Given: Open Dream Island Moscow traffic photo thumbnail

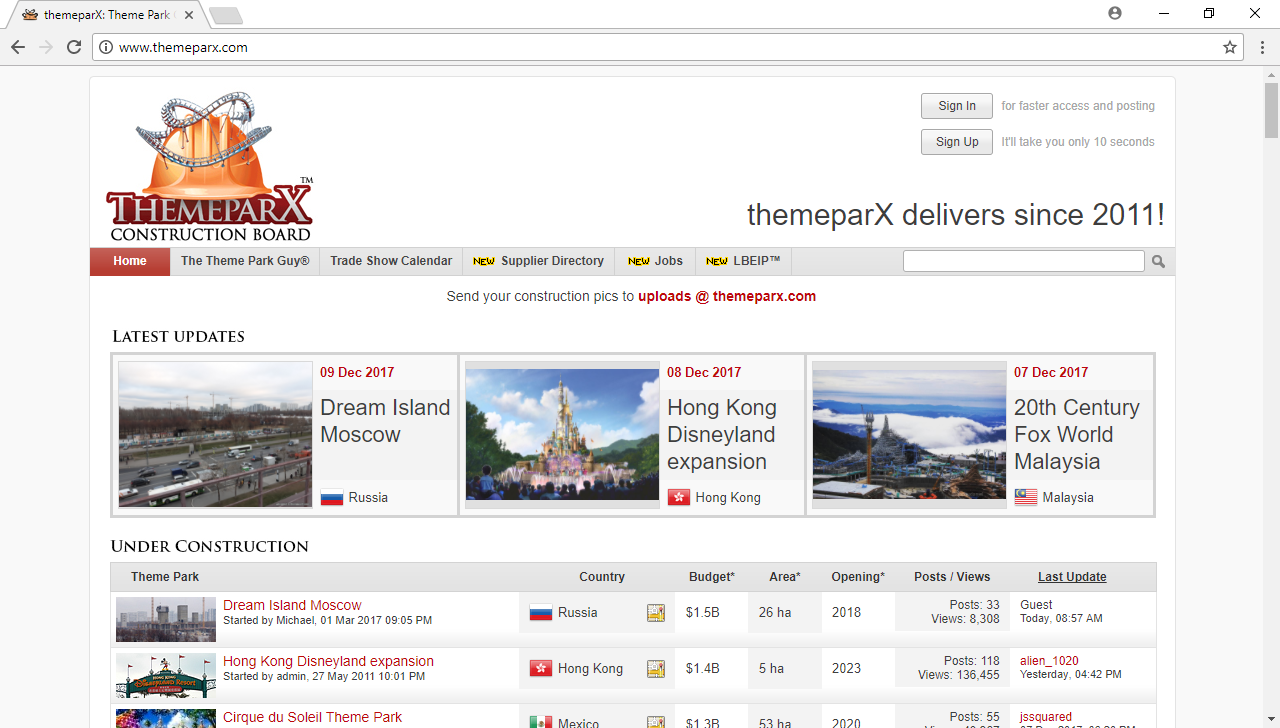Looking at the screenshot, I should [x=215, y=435].
